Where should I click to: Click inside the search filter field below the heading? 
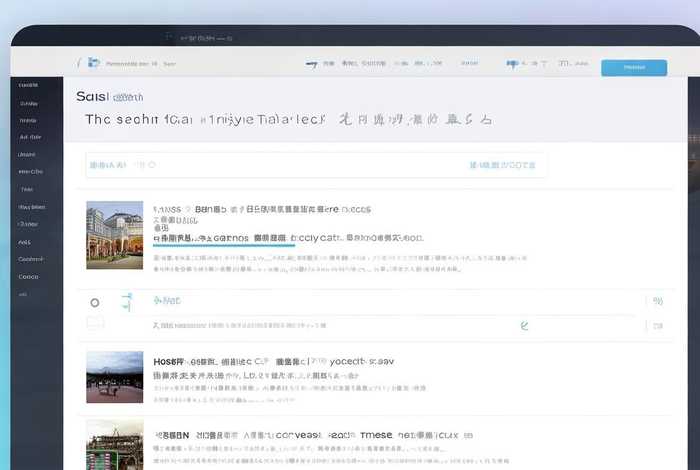316,165
